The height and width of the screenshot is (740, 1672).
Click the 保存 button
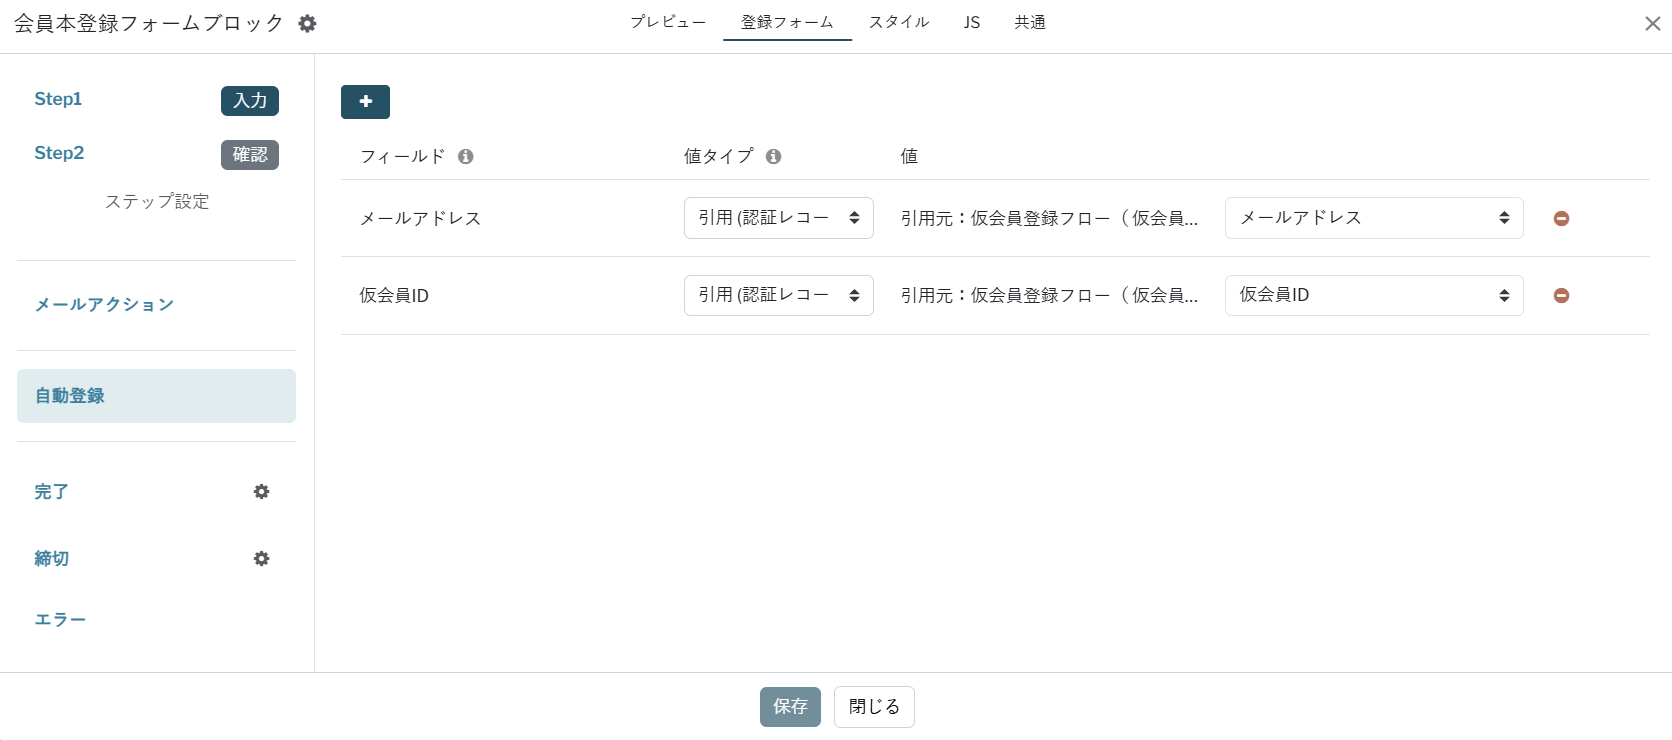(790, 707)
